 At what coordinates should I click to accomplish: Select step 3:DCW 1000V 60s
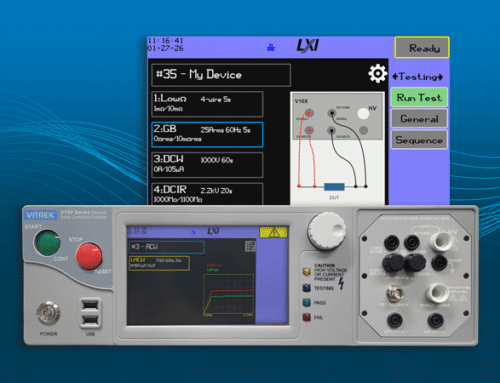[207, 165]
